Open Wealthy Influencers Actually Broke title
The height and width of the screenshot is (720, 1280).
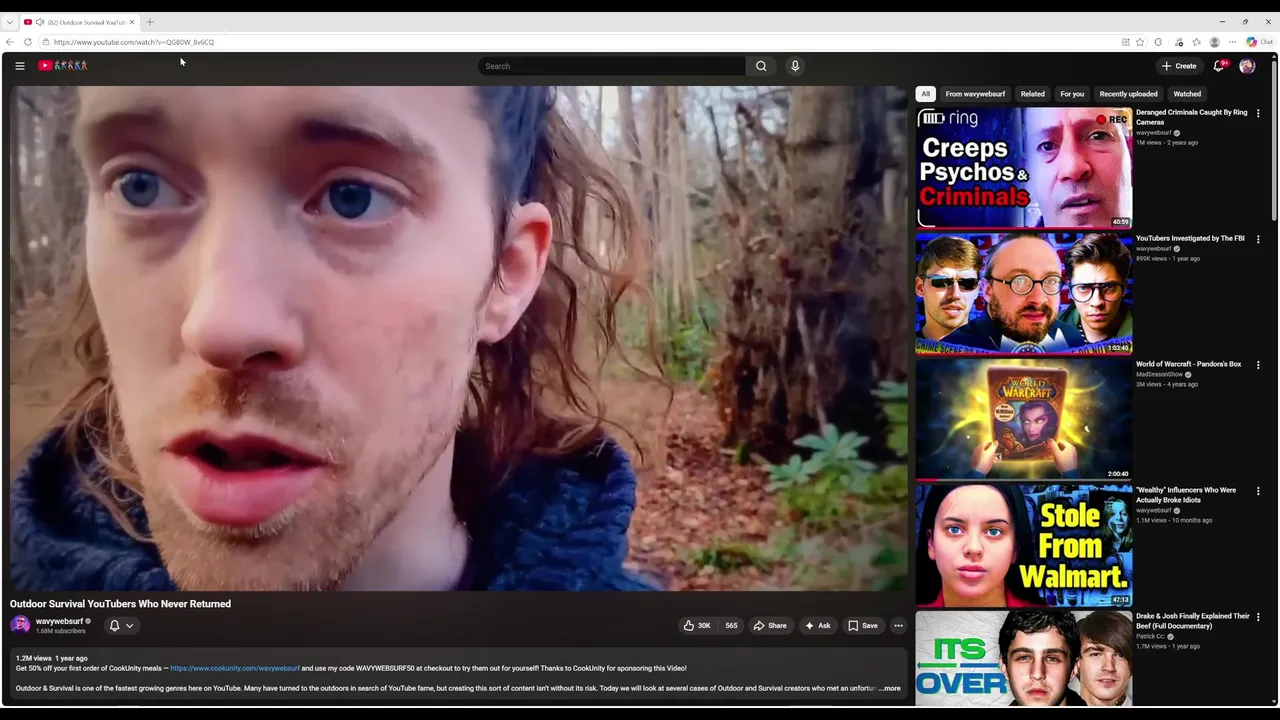(x=1186, y=495)
